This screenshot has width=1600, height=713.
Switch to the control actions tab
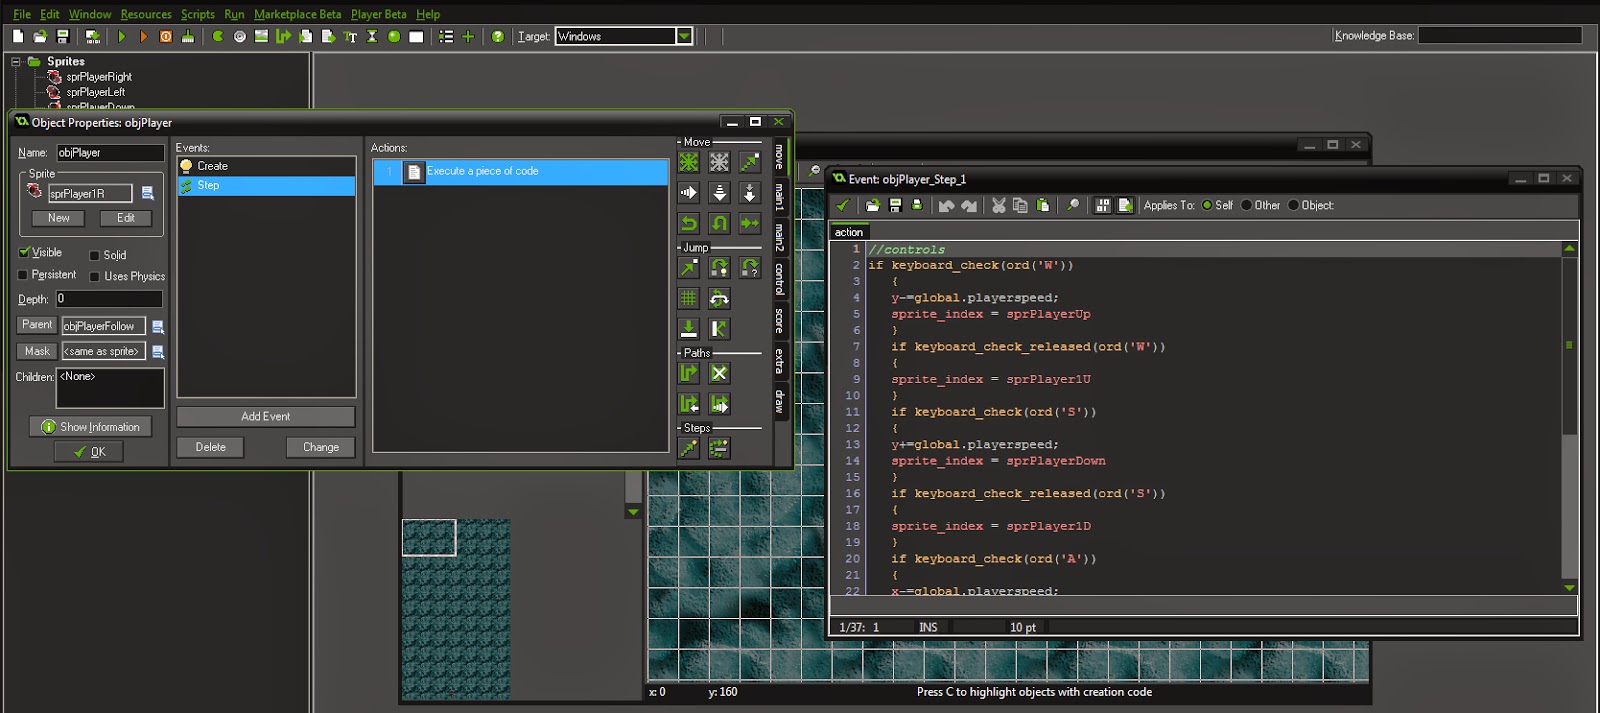point(780,279)
